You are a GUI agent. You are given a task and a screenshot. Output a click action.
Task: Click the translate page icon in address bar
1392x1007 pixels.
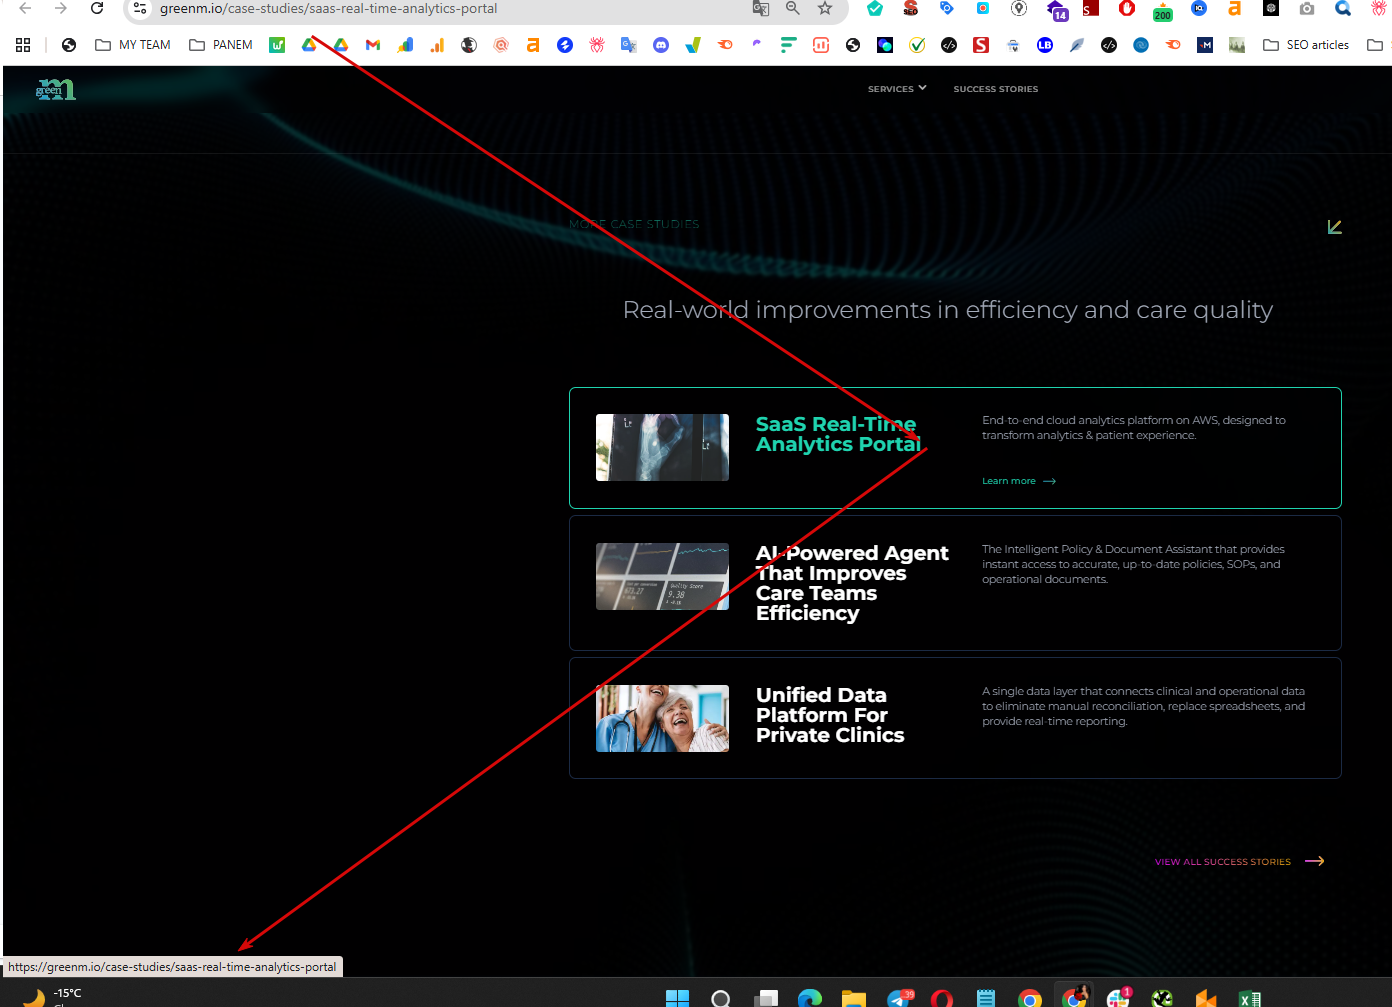pos(761,8)
